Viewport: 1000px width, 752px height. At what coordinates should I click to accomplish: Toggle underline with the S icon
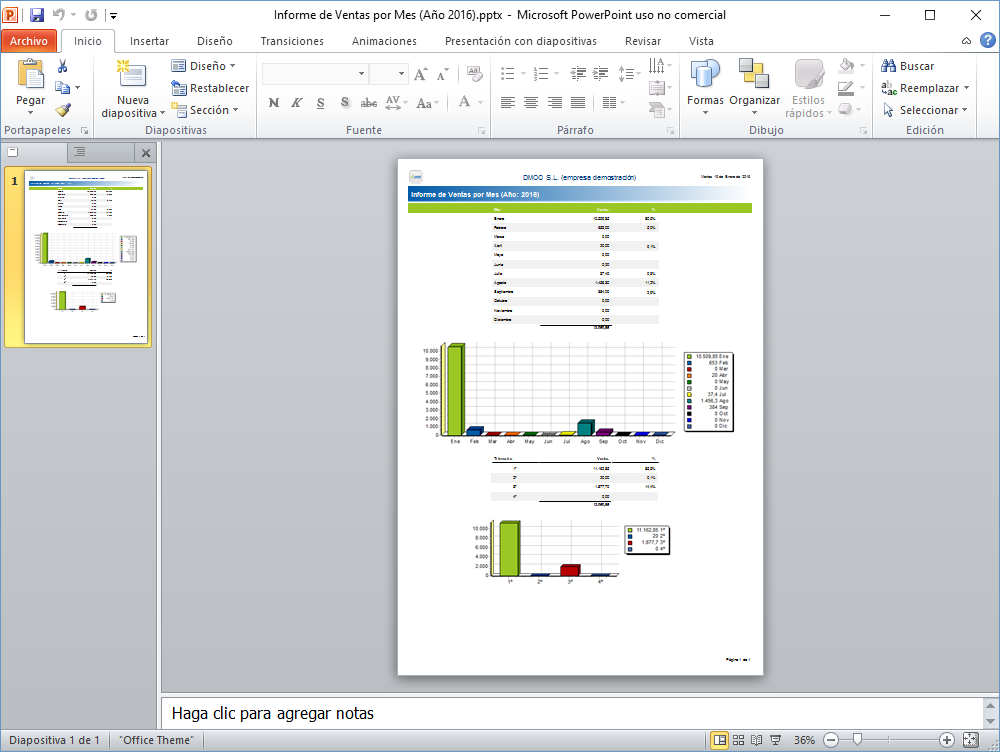click(318, 101)
